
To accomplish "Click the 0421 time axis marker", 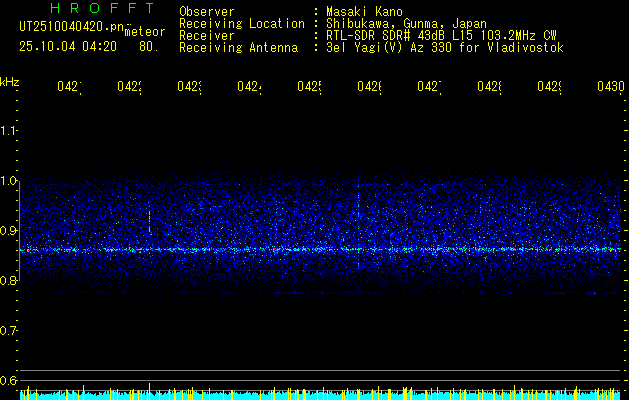I will tap(69, 87).
